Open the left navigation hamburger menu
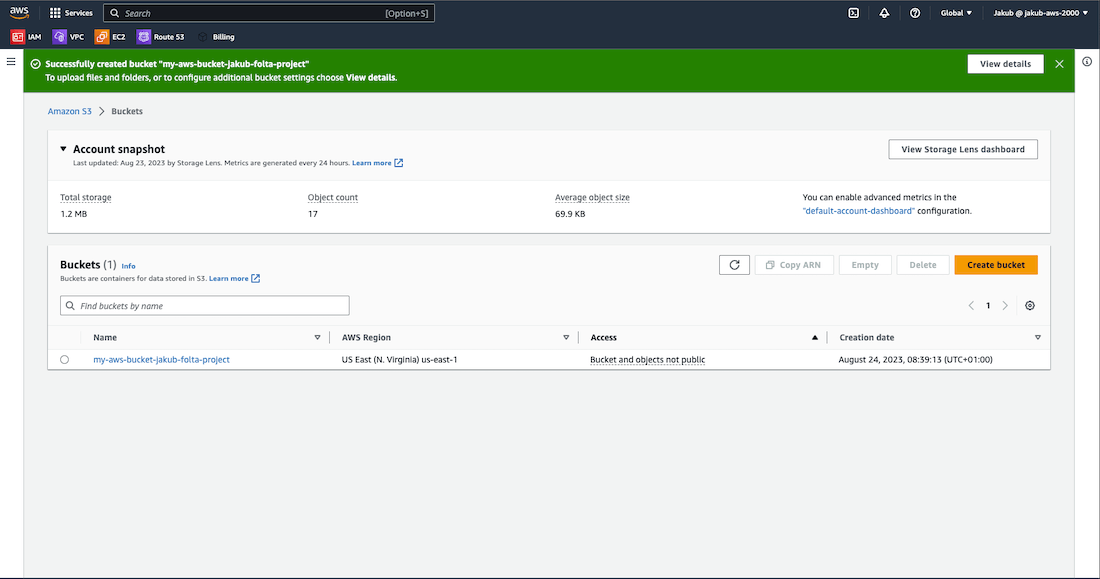The width and height of the screenshot is (1100, 579). [11, 62]
